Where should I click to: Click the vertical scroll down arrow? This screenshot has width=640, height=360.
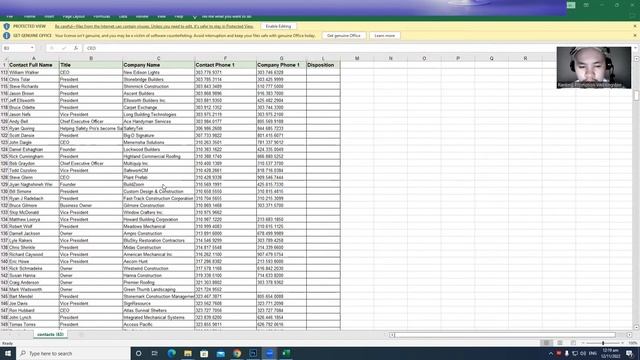pos(636,327)
